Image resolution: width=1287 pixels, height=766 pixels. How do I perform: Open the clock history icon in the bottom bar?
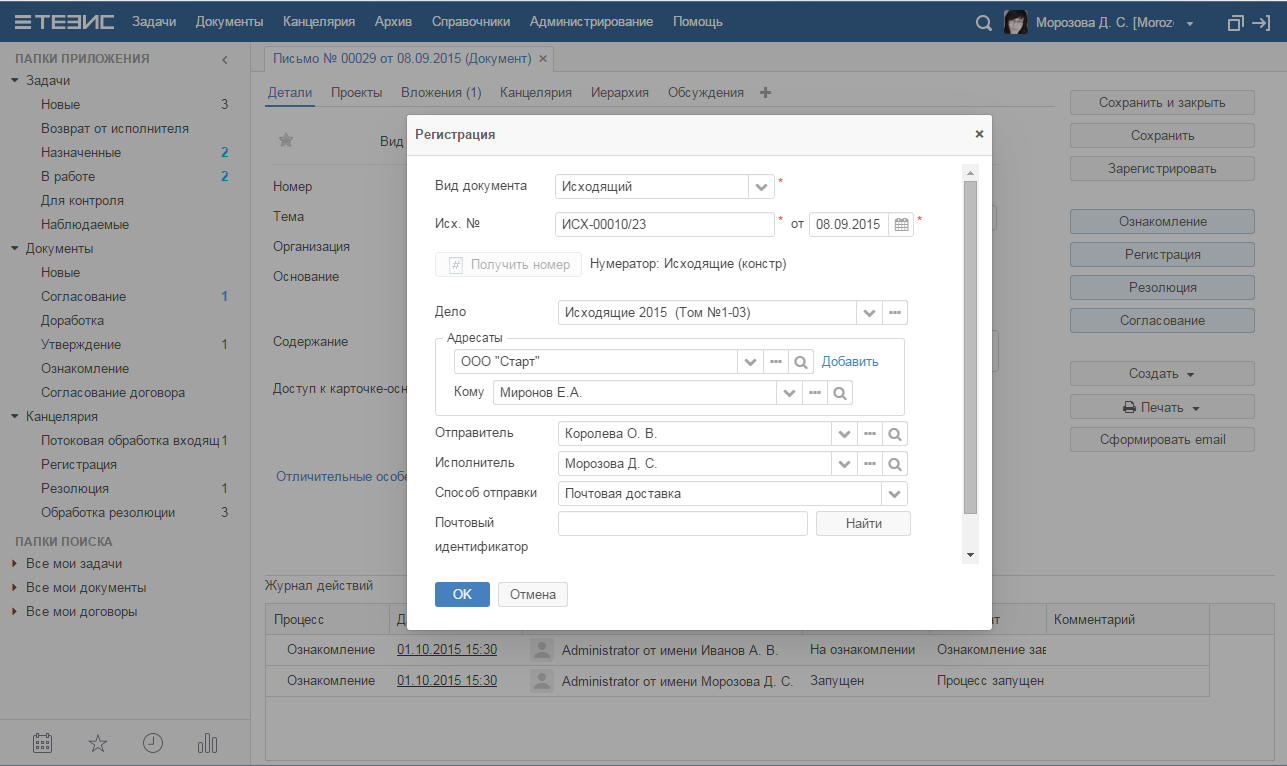point(153,743)
